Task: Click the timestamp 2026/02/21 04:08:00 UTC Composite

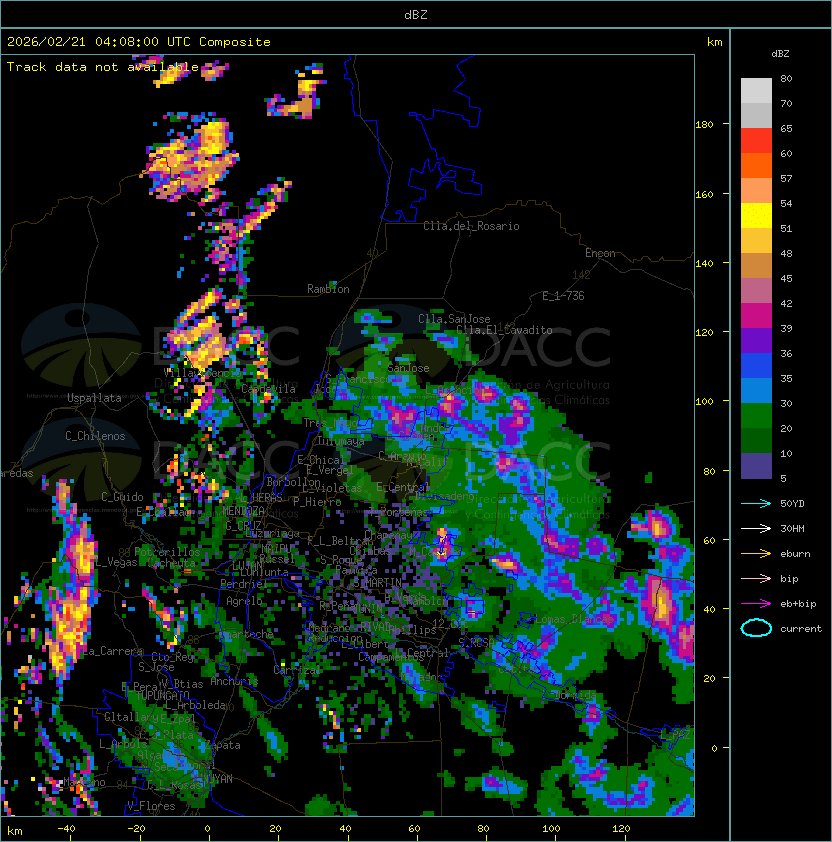Action: click(139, 42)
